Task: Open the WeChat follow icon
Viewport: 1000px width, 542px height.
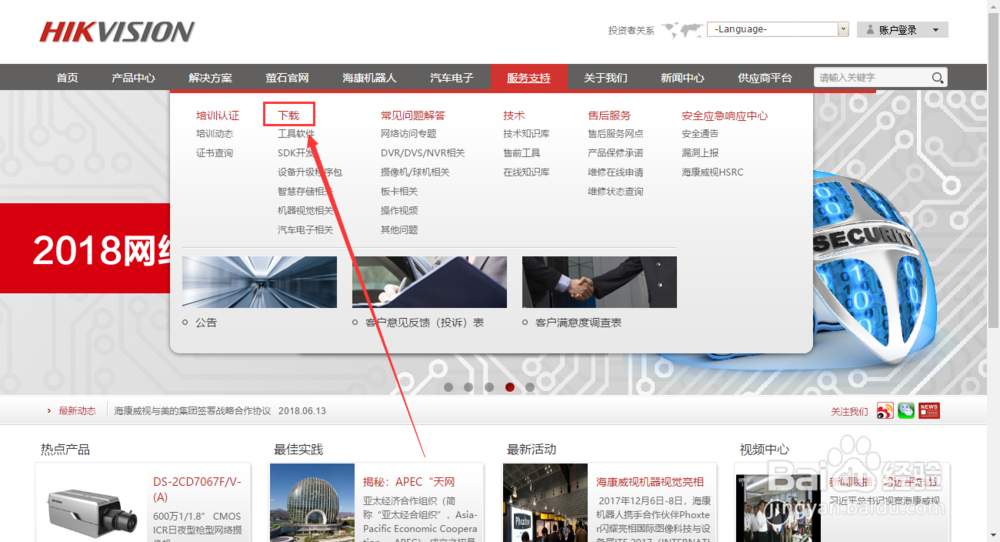Action: (x=906, y=411)
